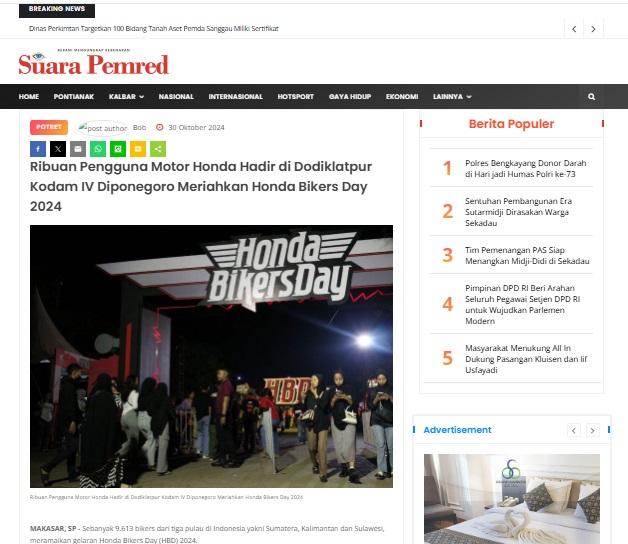Click the Potret category tag
This screenshot has width=628, height=544.
pyautogui.click(x=49, y=127)
